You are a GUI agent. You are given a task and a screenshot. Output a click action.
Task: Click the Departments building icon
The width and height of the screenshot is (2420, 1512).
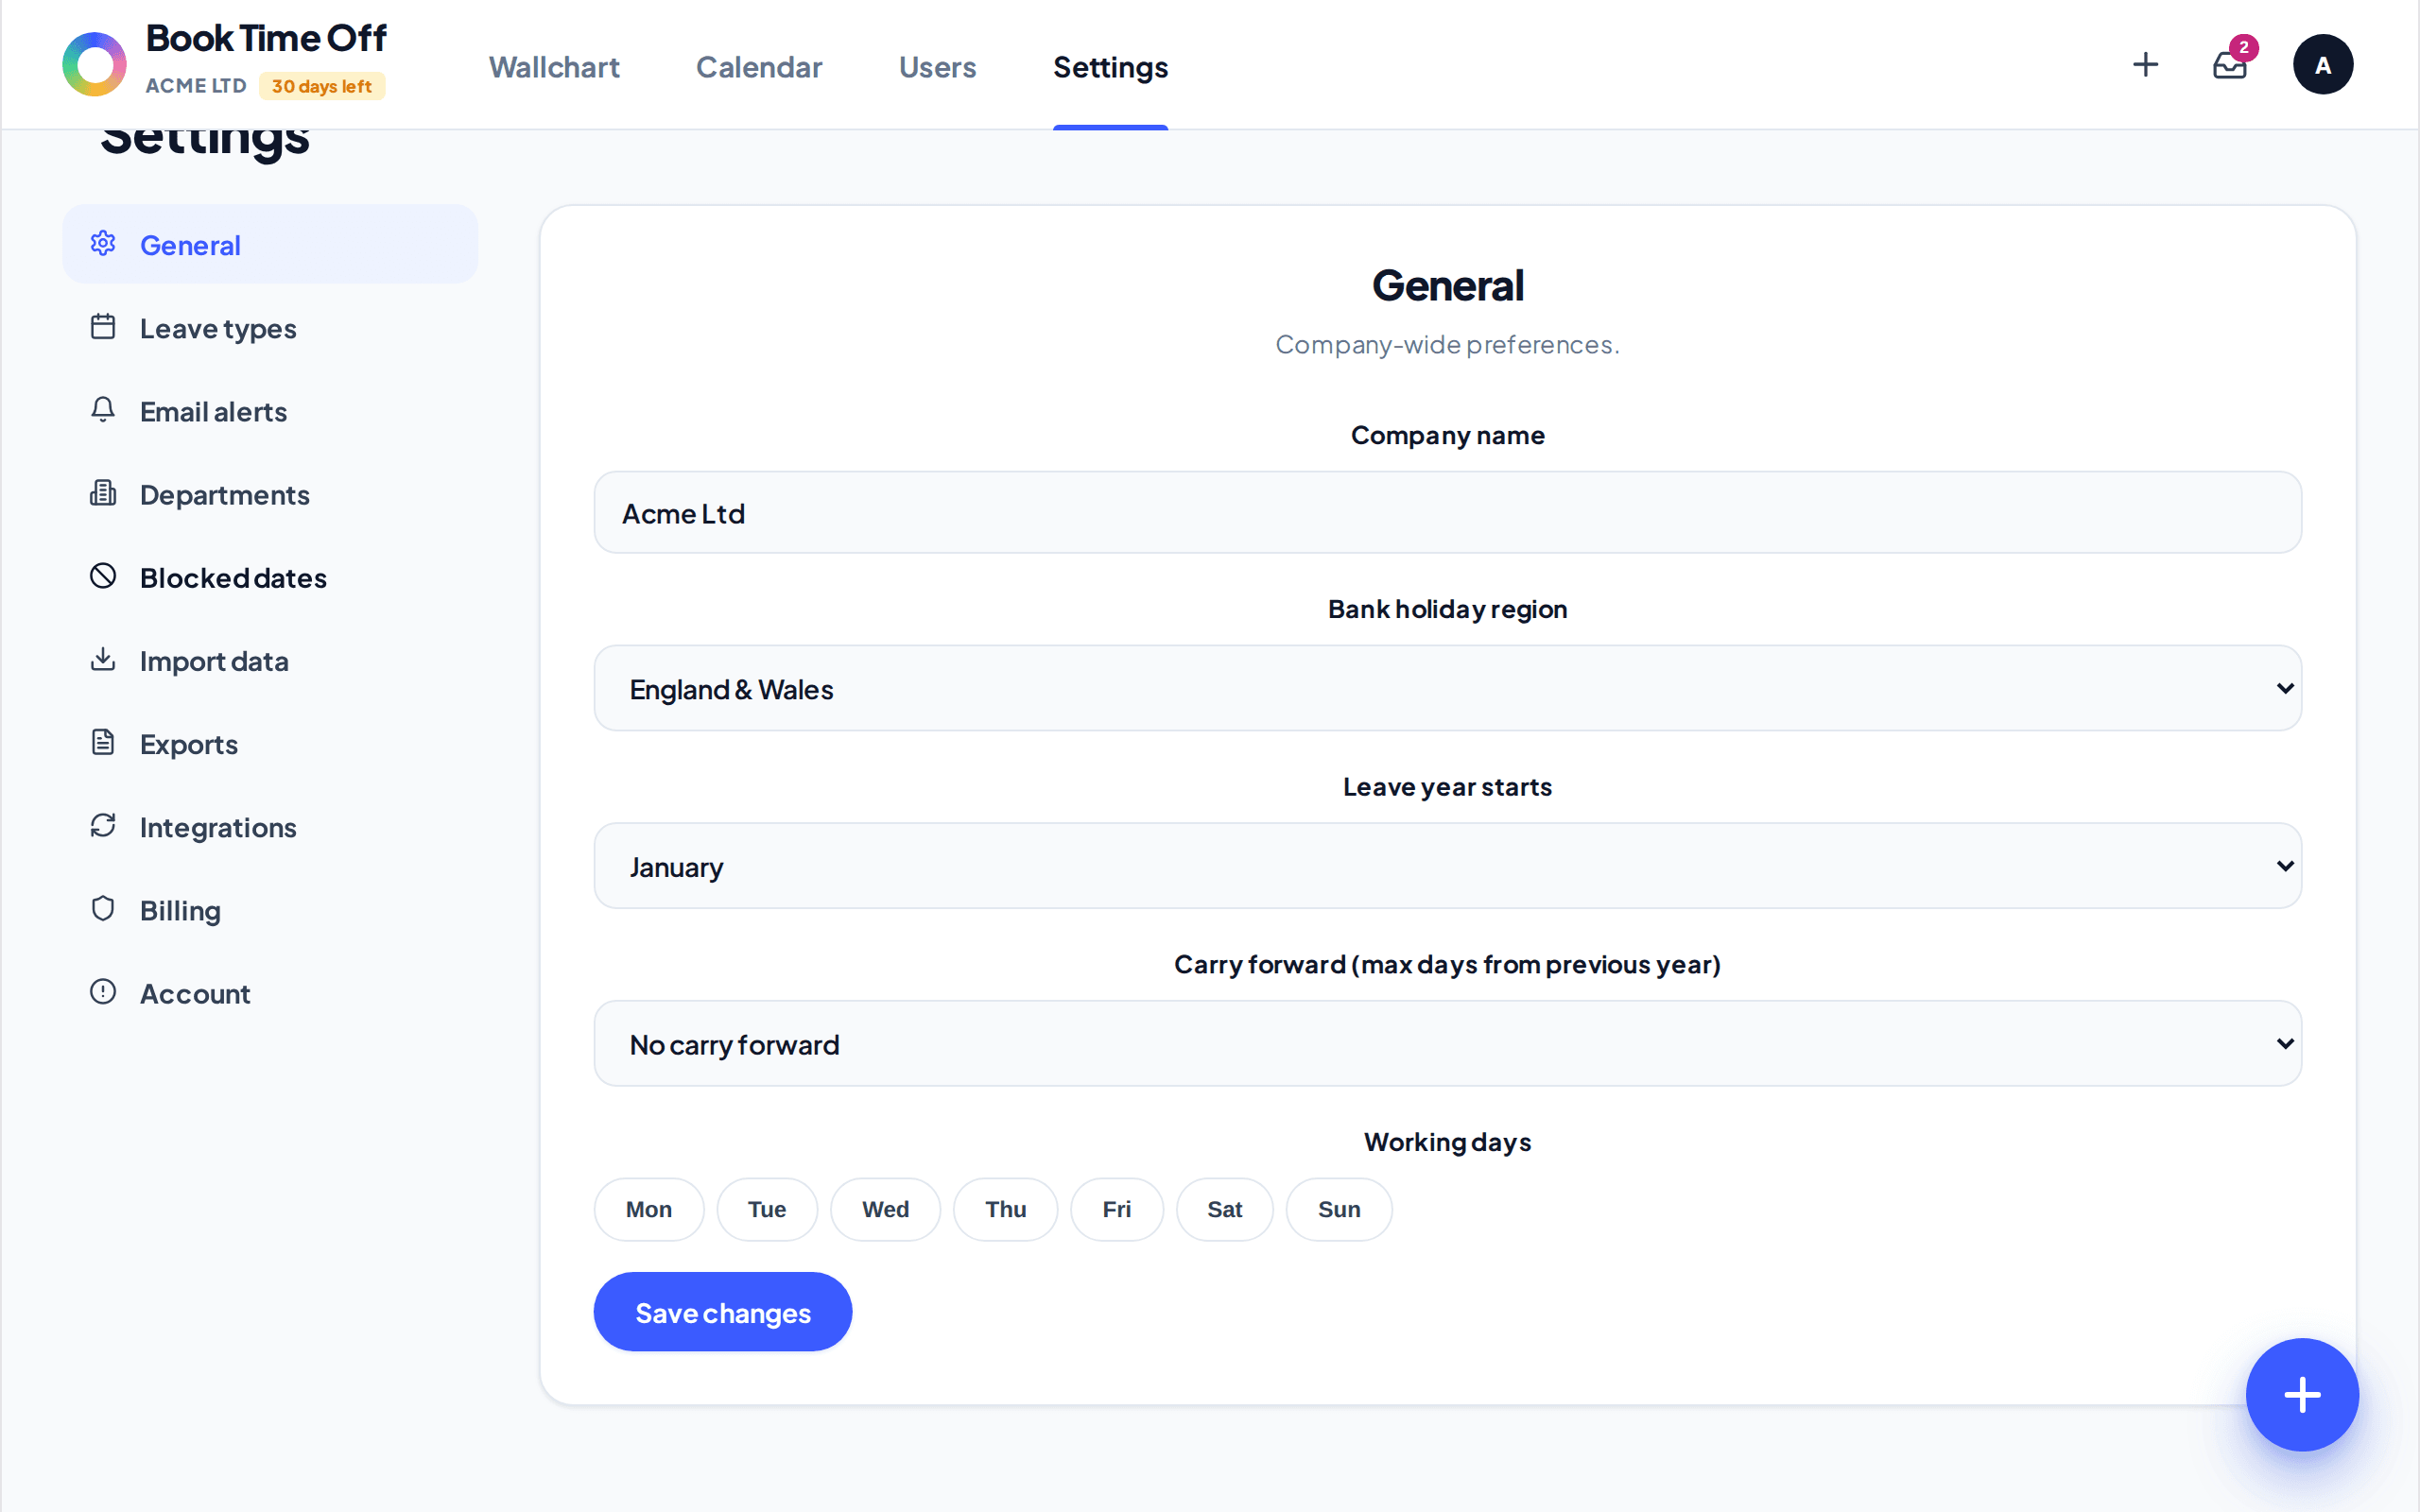coord(103,493)
